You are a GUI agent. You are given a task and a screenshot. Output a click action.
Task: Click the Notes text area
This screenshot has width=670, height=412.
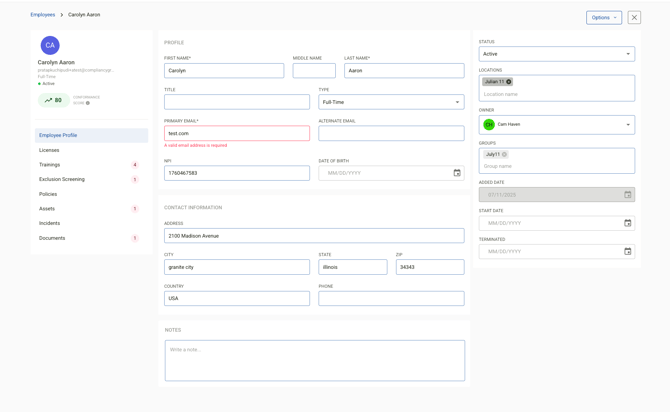coord(315,360)
